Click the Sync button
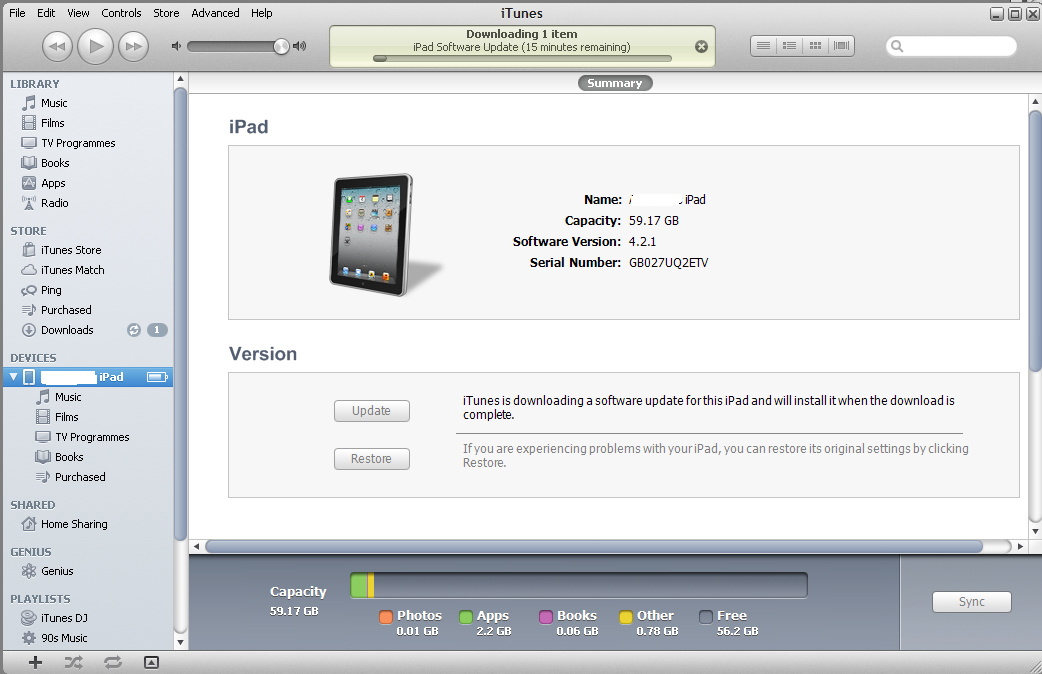Screen dimensions: 1042x674 pyautogui.click(x=972, y=602)
